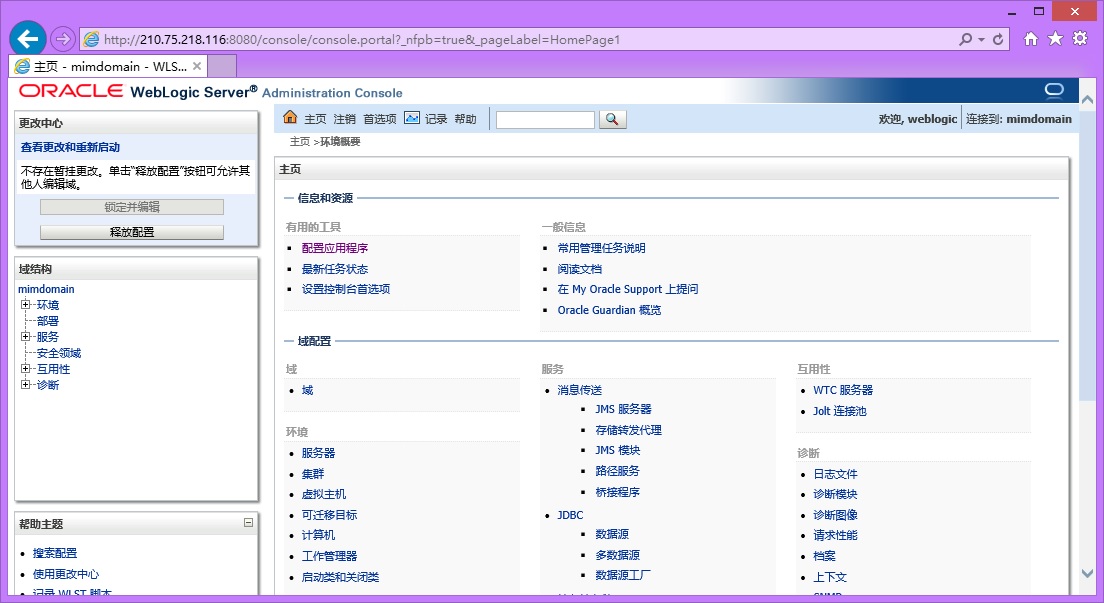This screenshot has height=603, width=1104.
Task: Open 域 link under domain configuration
Action: point(308,390)
